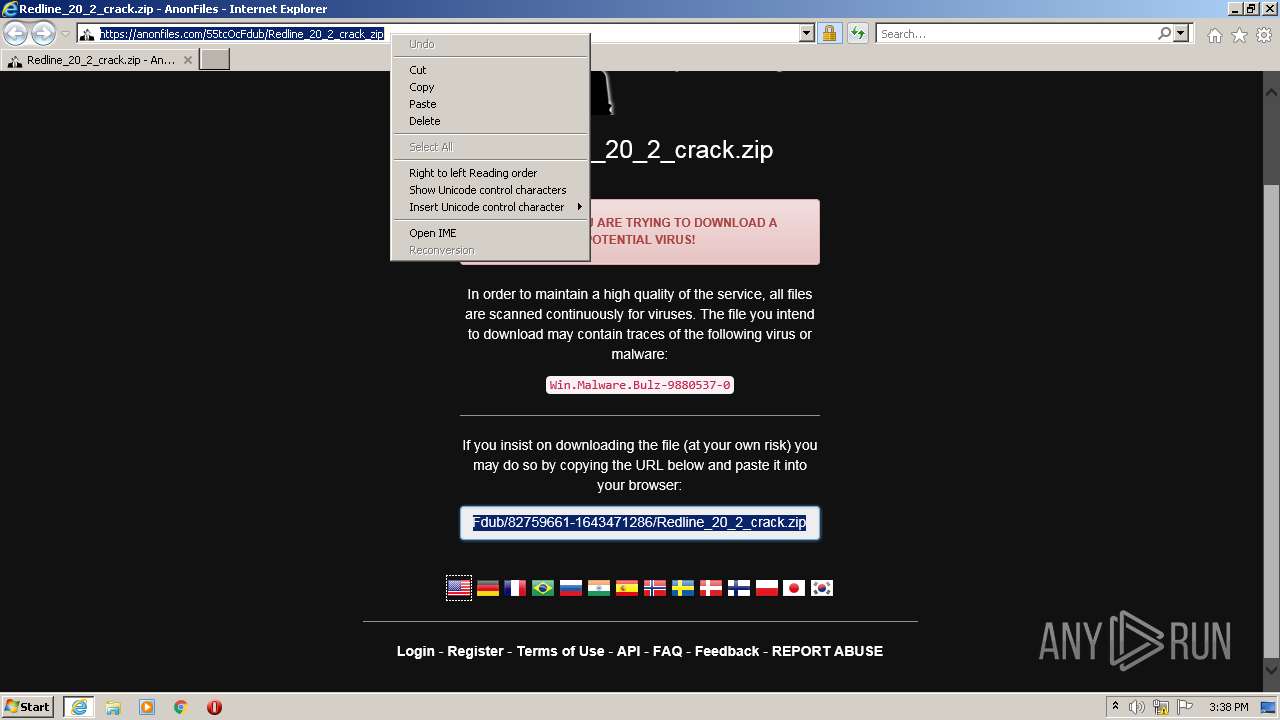This screenshot has height=720, width=1280.
Task: Select the Finnish flag language
Action: tap(739, 588)
